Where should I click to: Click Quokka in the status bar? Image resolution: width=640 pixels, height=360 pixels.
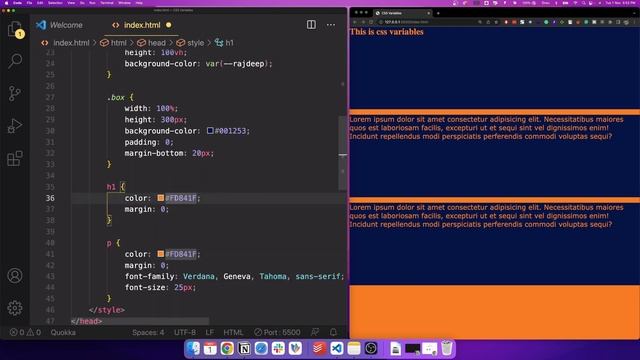tap(63, 332)
